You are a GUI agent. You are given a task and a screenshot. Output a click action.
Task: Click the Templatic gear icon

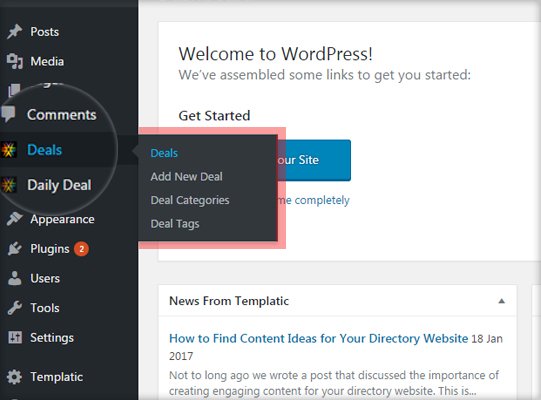pyautogui.click(x=14, y=377)
